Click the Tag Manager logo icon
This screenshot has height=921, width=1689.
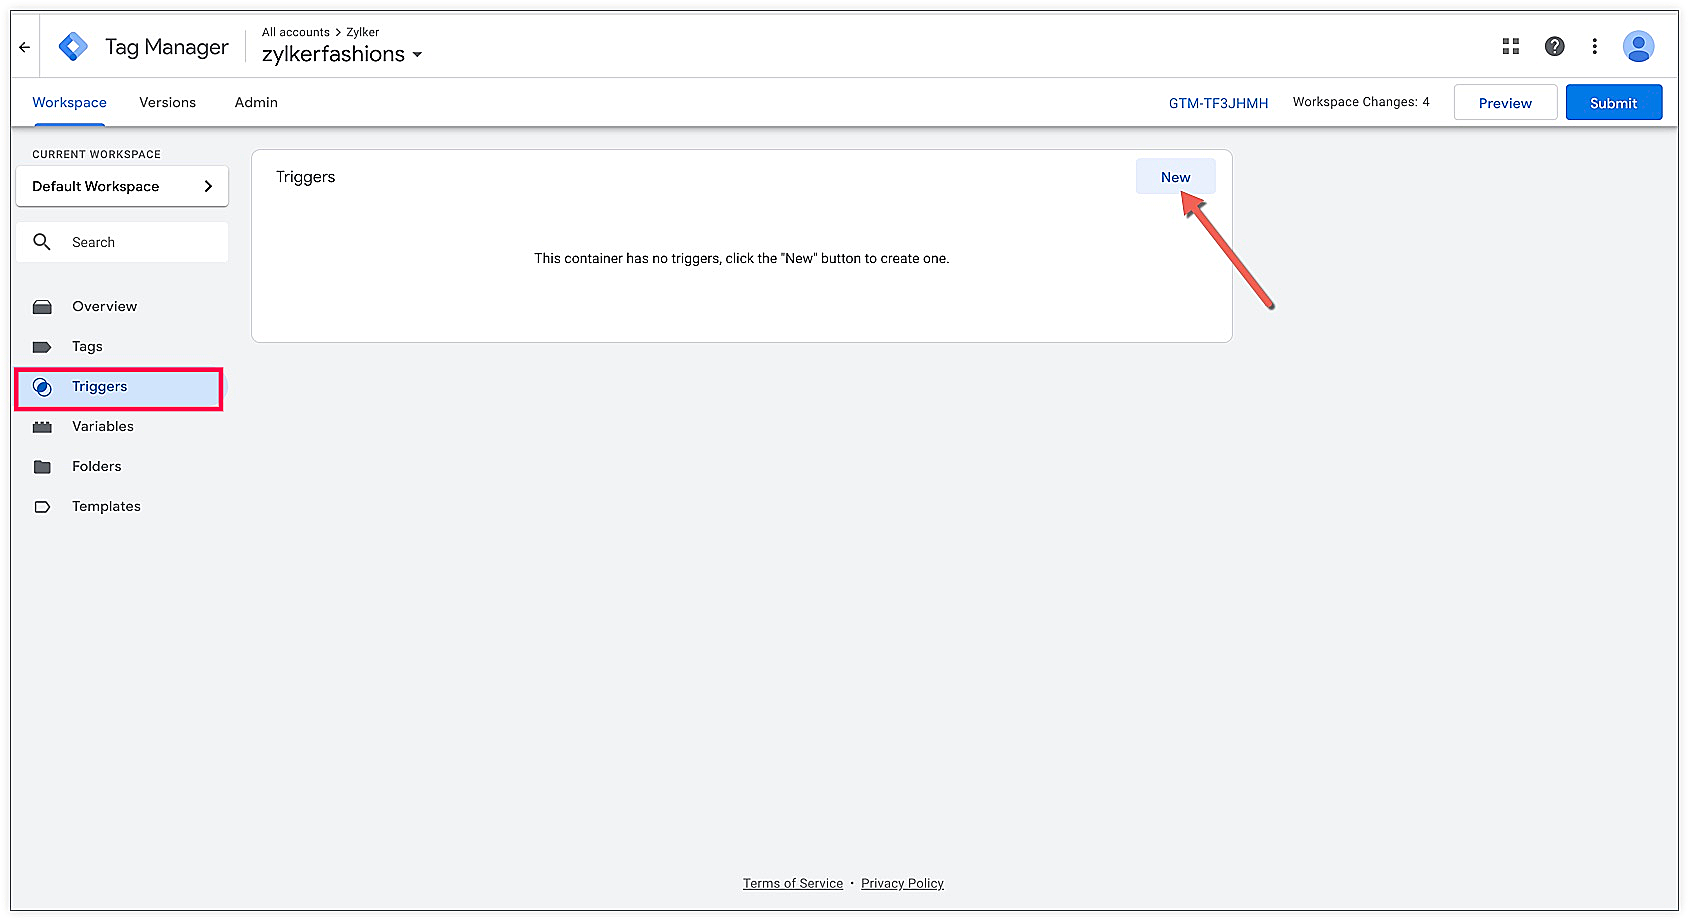73,47
